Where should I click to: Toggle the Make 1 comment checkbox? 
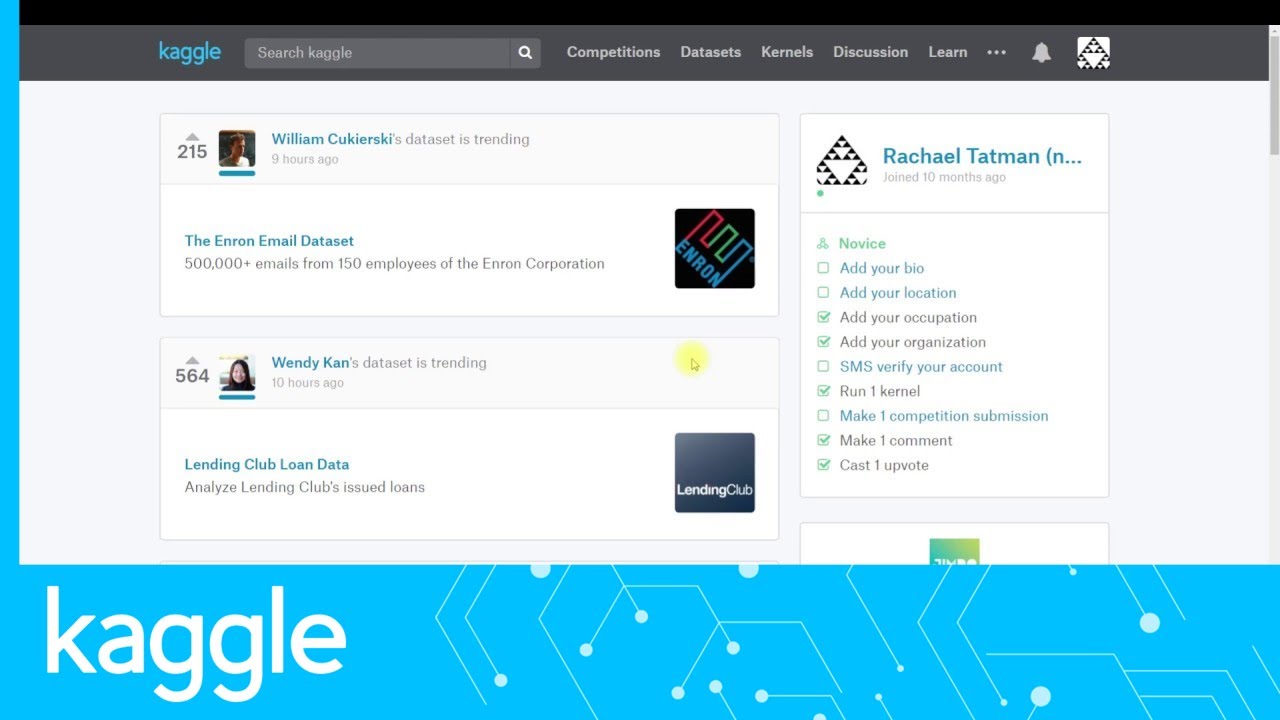(x=823, y=440)
